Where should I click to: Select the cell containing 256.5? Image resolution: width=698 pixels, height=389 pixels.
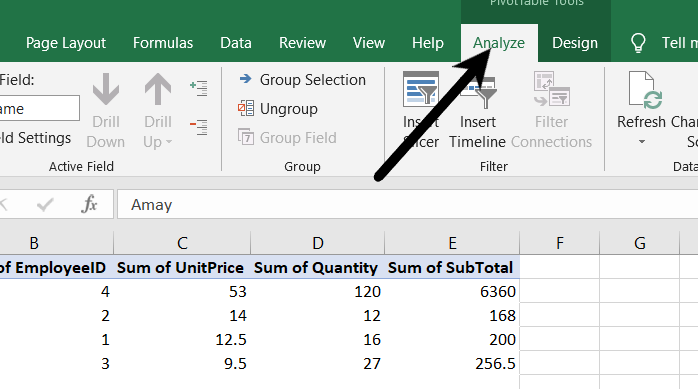pos(452,364)
